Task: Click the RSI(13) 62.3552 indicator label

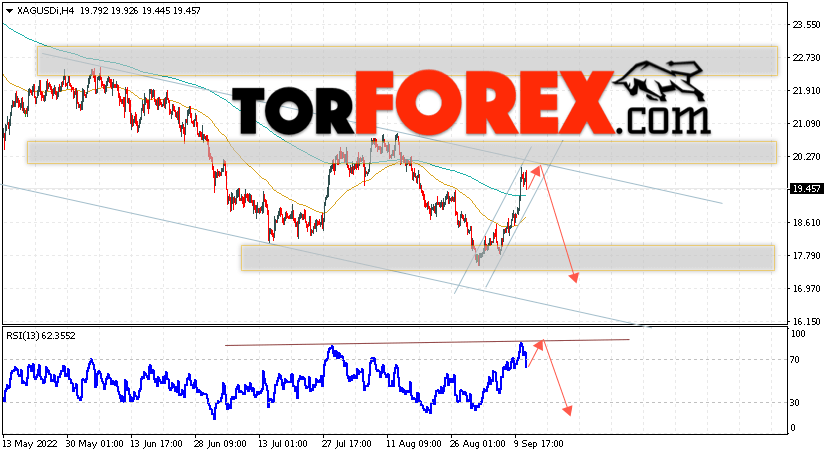Action: tap(41, 336)
